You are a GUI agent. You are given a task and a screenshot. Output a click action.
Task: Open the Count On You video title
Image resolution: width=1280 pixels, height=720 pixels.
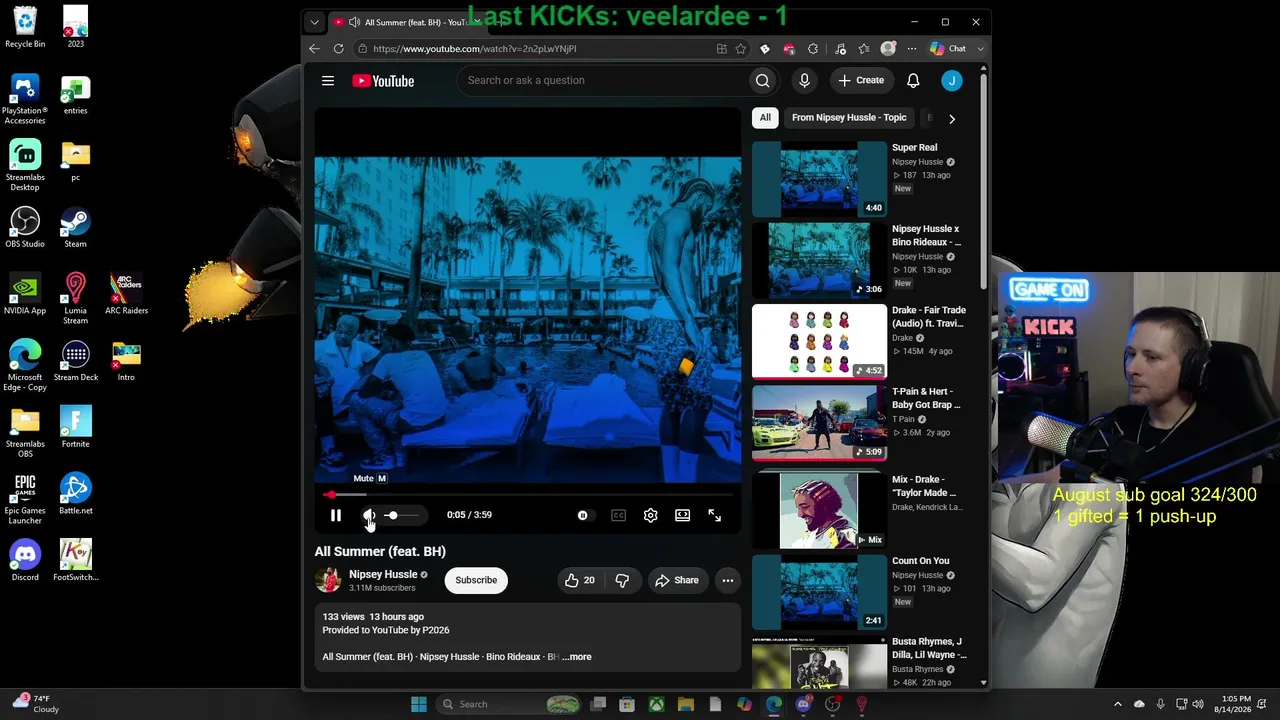[921, 561]
